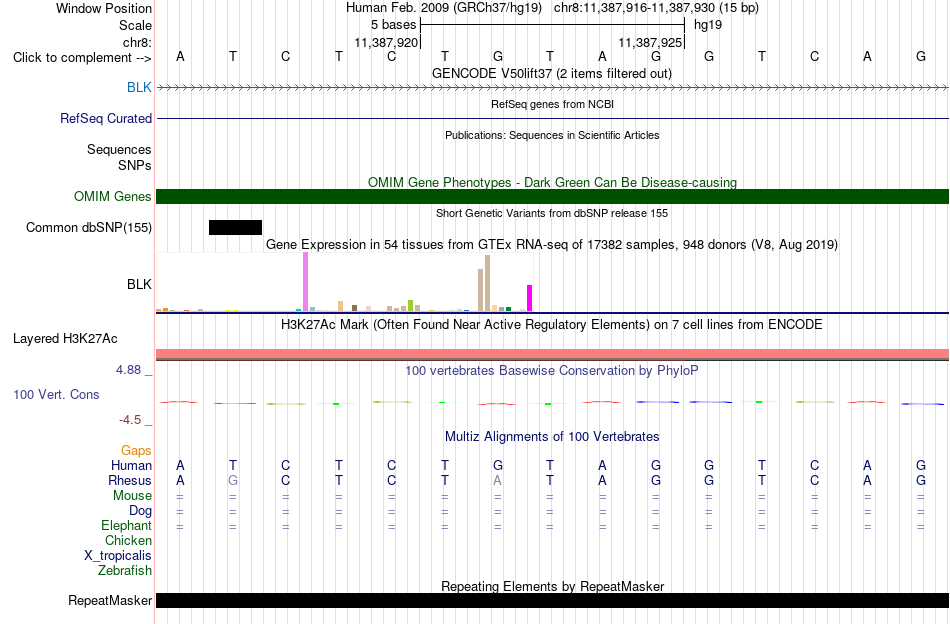The height and width of the screenshot is (624, 950).
Task: Click the blue BLK gene label in GENCODE track
Action: click(139, 87)
